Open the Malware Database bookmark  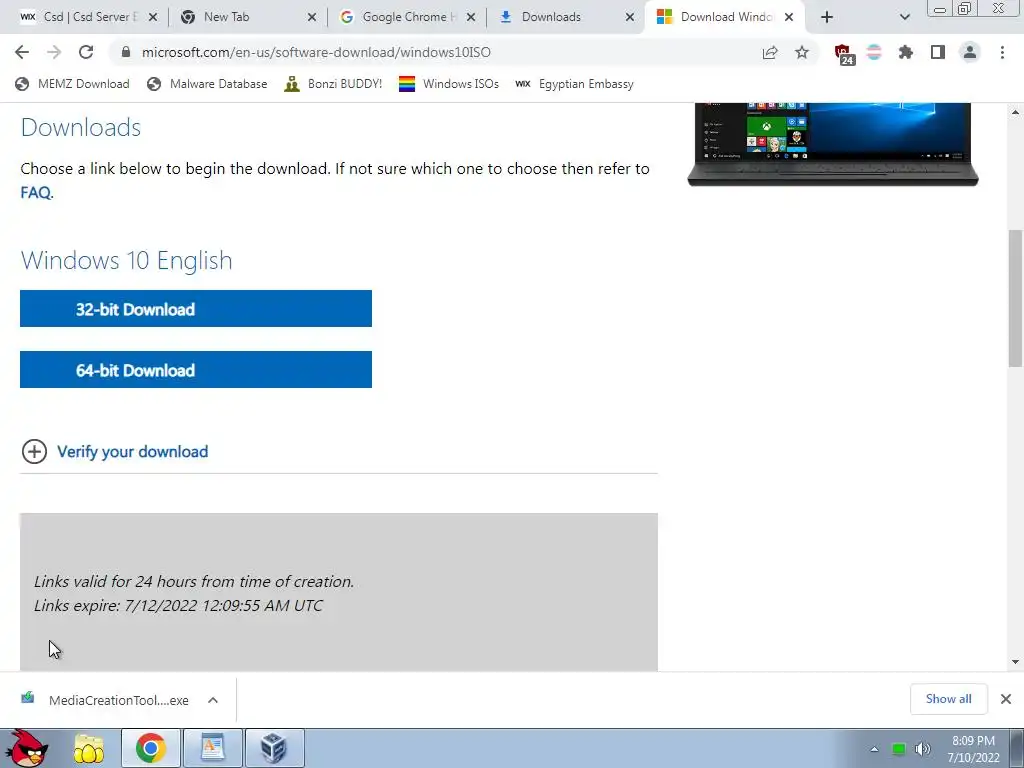coord(207,84)
